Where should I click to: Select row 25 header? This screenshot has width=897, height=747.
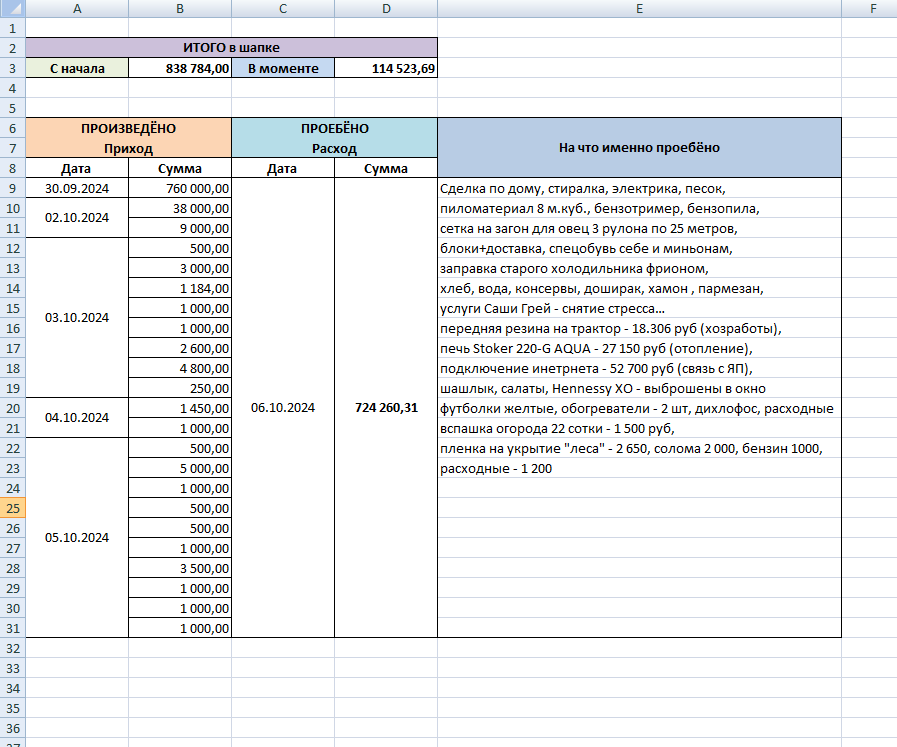[13, 508]
